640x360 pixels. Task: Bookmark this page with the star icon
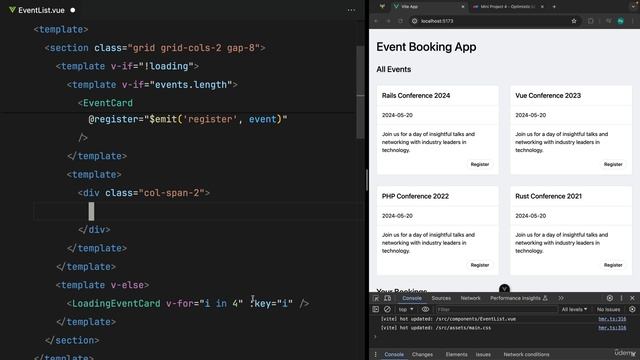tap(573, 21)
